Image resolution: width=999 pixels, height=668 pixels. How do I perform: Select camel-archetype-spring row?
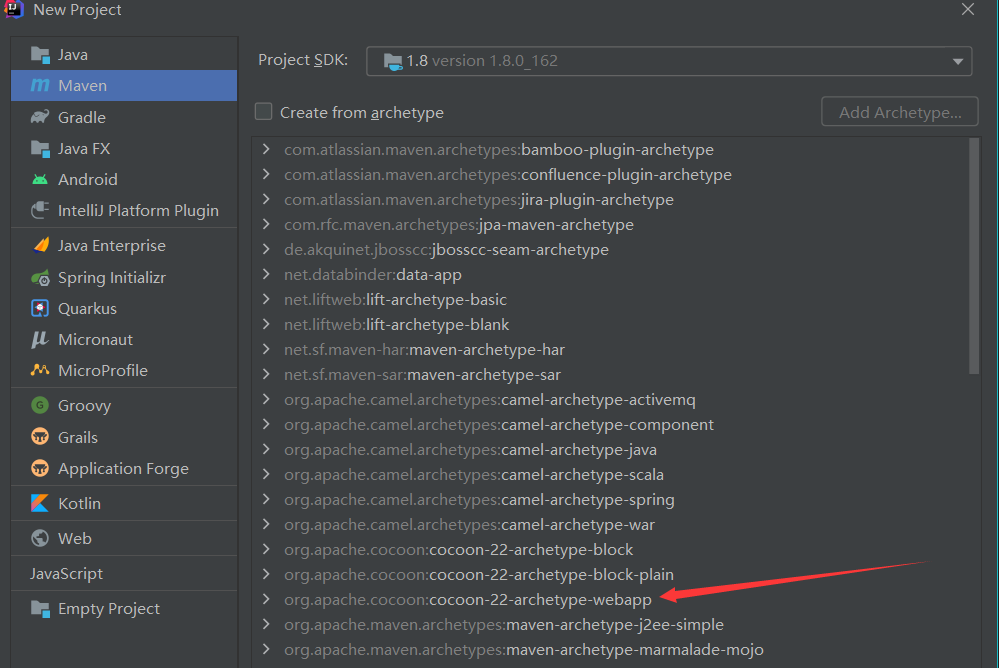(x=610, y=500)
